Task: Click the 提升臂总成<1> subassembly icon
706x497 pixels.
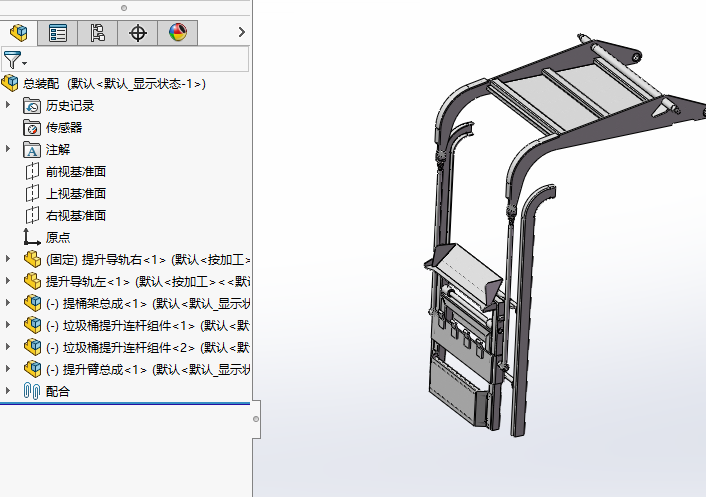Action: tap(32, 370)
